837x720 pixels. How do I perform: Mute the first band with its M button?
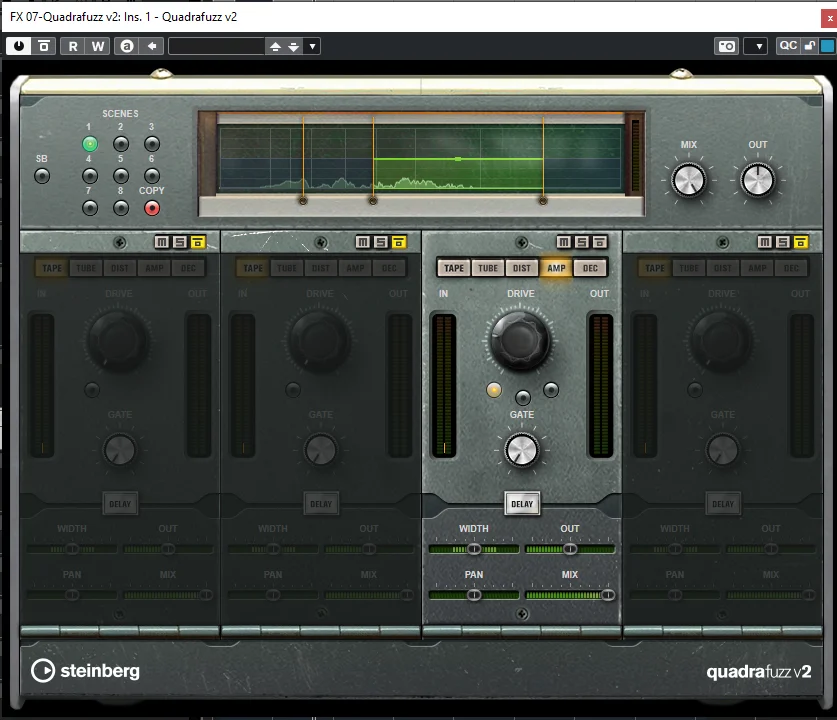point(162,242)
